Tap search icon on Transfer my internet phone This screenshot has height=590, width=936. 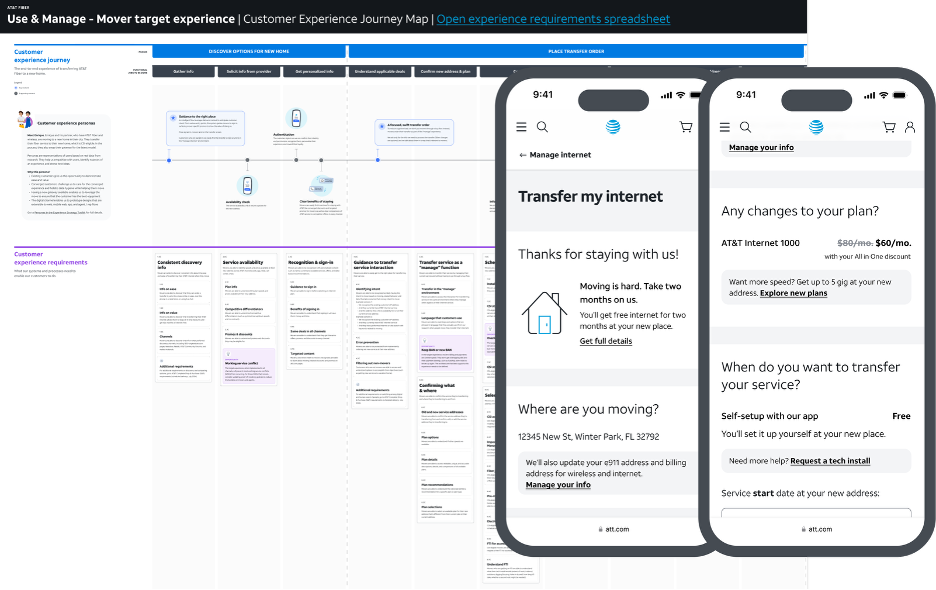tap(542, 127)
